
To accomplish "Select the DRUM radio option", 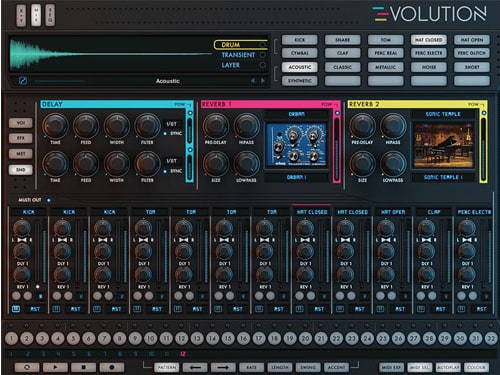I will [x=263, y=45].
